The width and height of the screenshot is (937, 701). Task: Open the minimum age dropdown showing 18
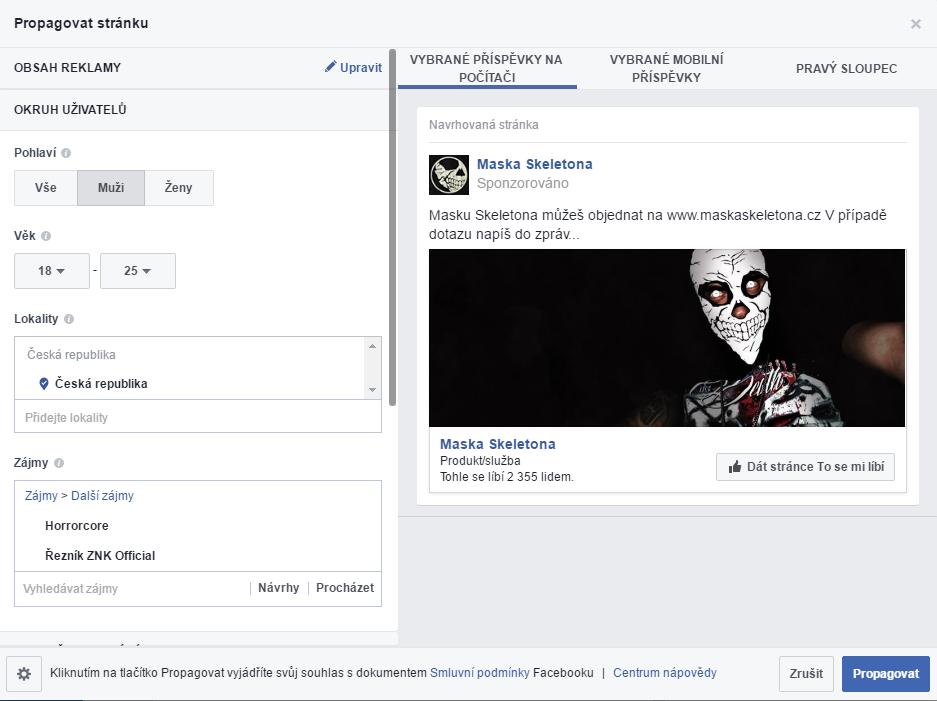52,271
